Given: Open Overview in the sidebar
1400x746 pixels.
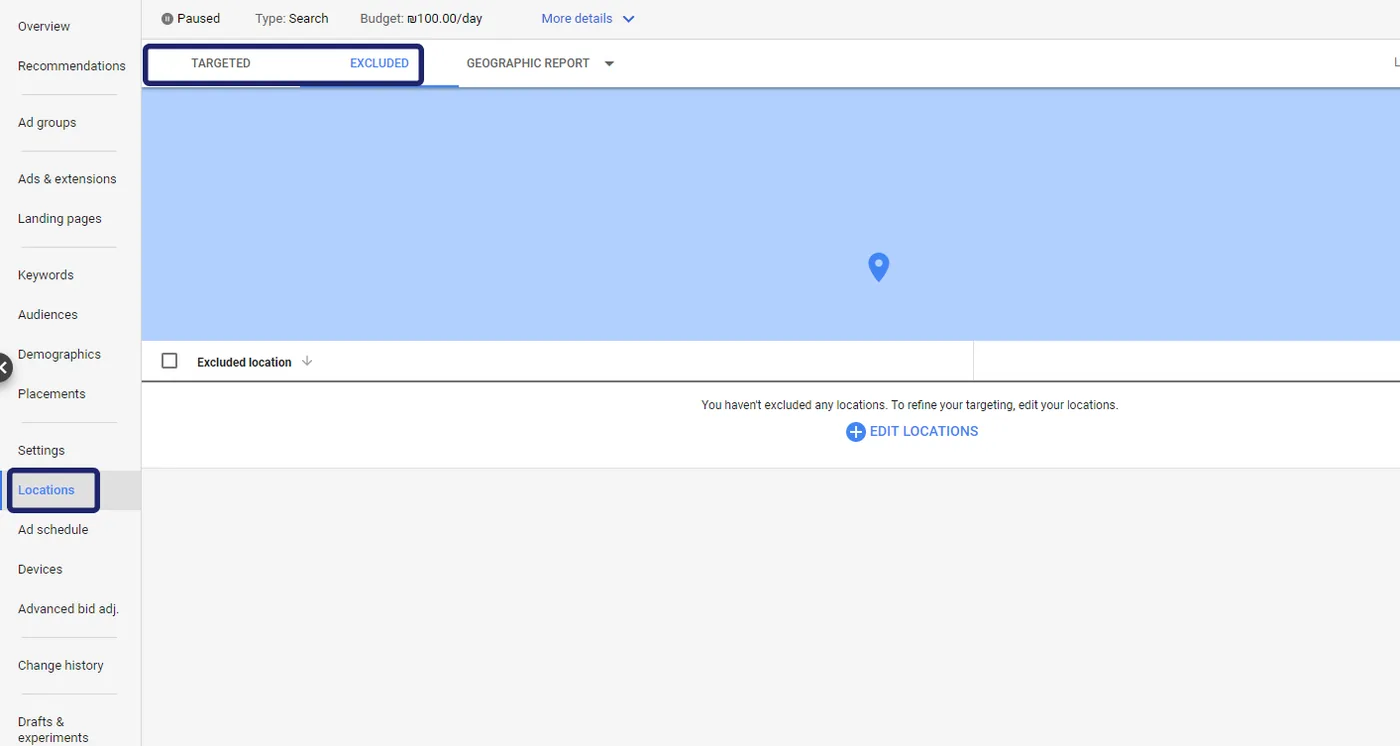Looking at the screenshot, I should click(44, 26).
